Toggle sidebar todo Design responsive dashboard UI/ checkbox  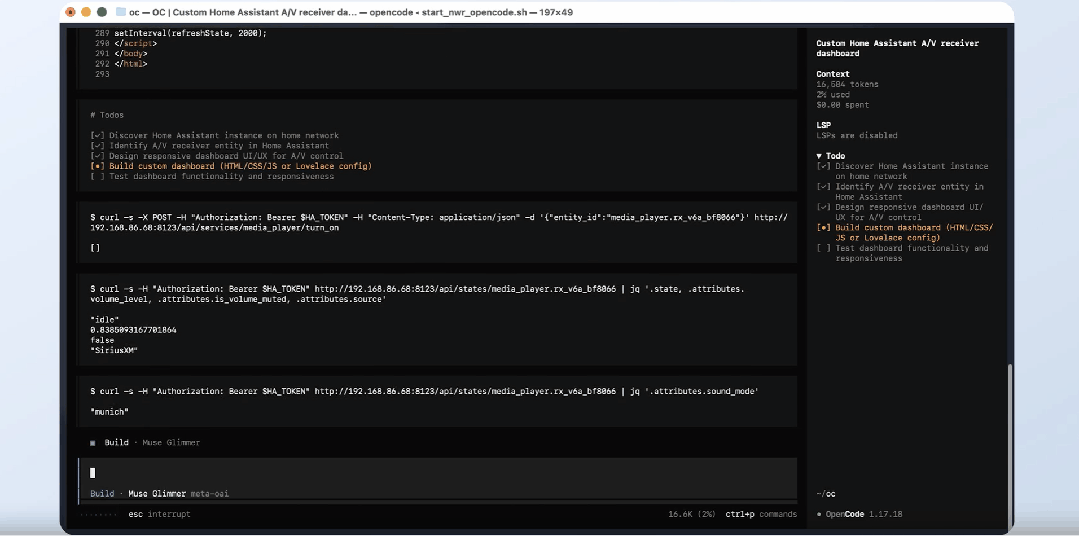[824, 207]
